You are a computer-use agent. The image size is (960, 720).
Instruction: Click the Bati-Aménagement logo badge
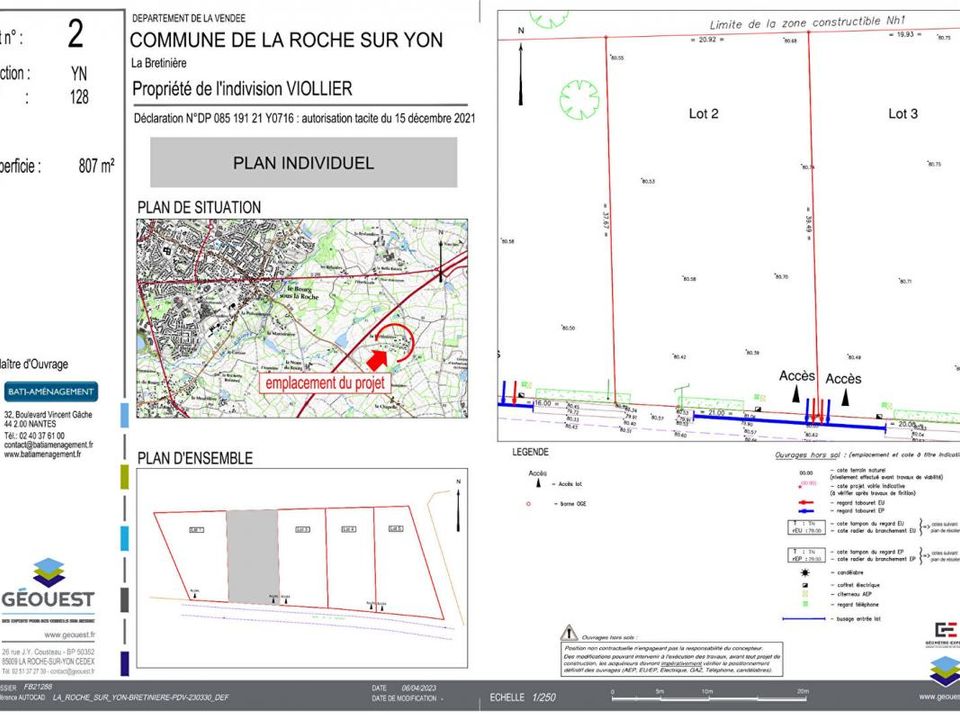[x=51, y=392]
